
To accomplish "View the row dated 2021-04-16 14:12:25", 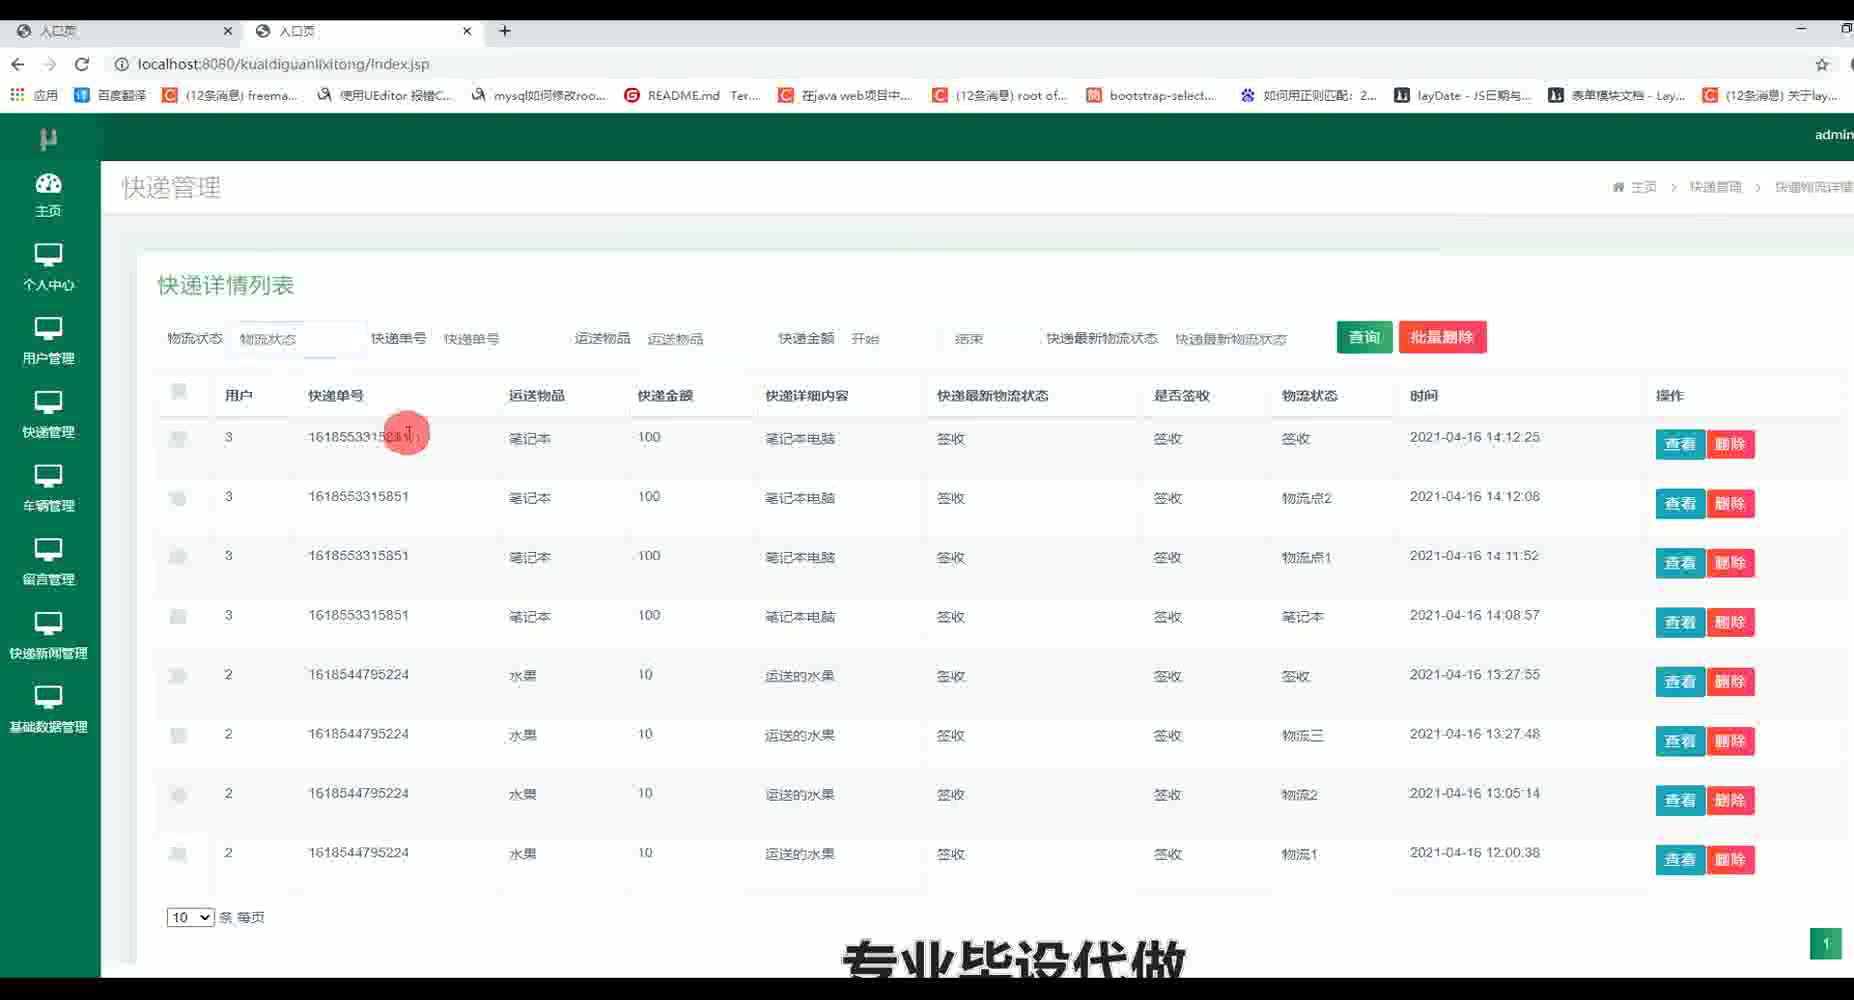I will tap(1680, 444).
